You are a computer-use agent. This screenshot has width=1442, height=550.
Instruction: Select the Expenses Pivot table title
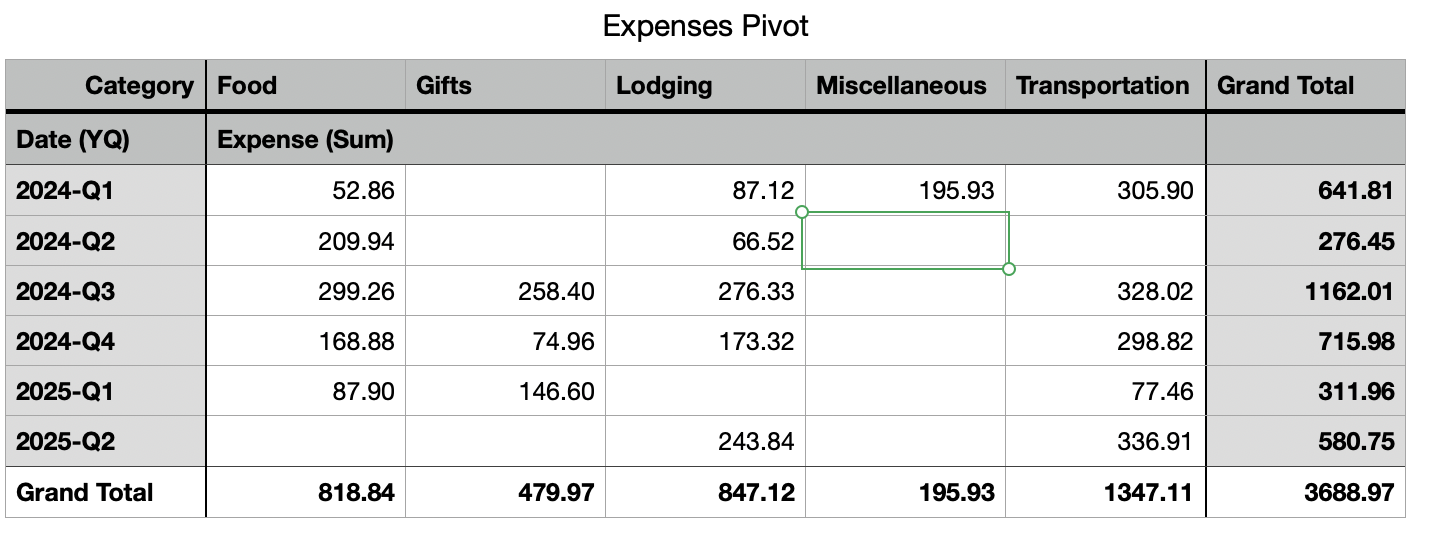(x=705, y=26)
